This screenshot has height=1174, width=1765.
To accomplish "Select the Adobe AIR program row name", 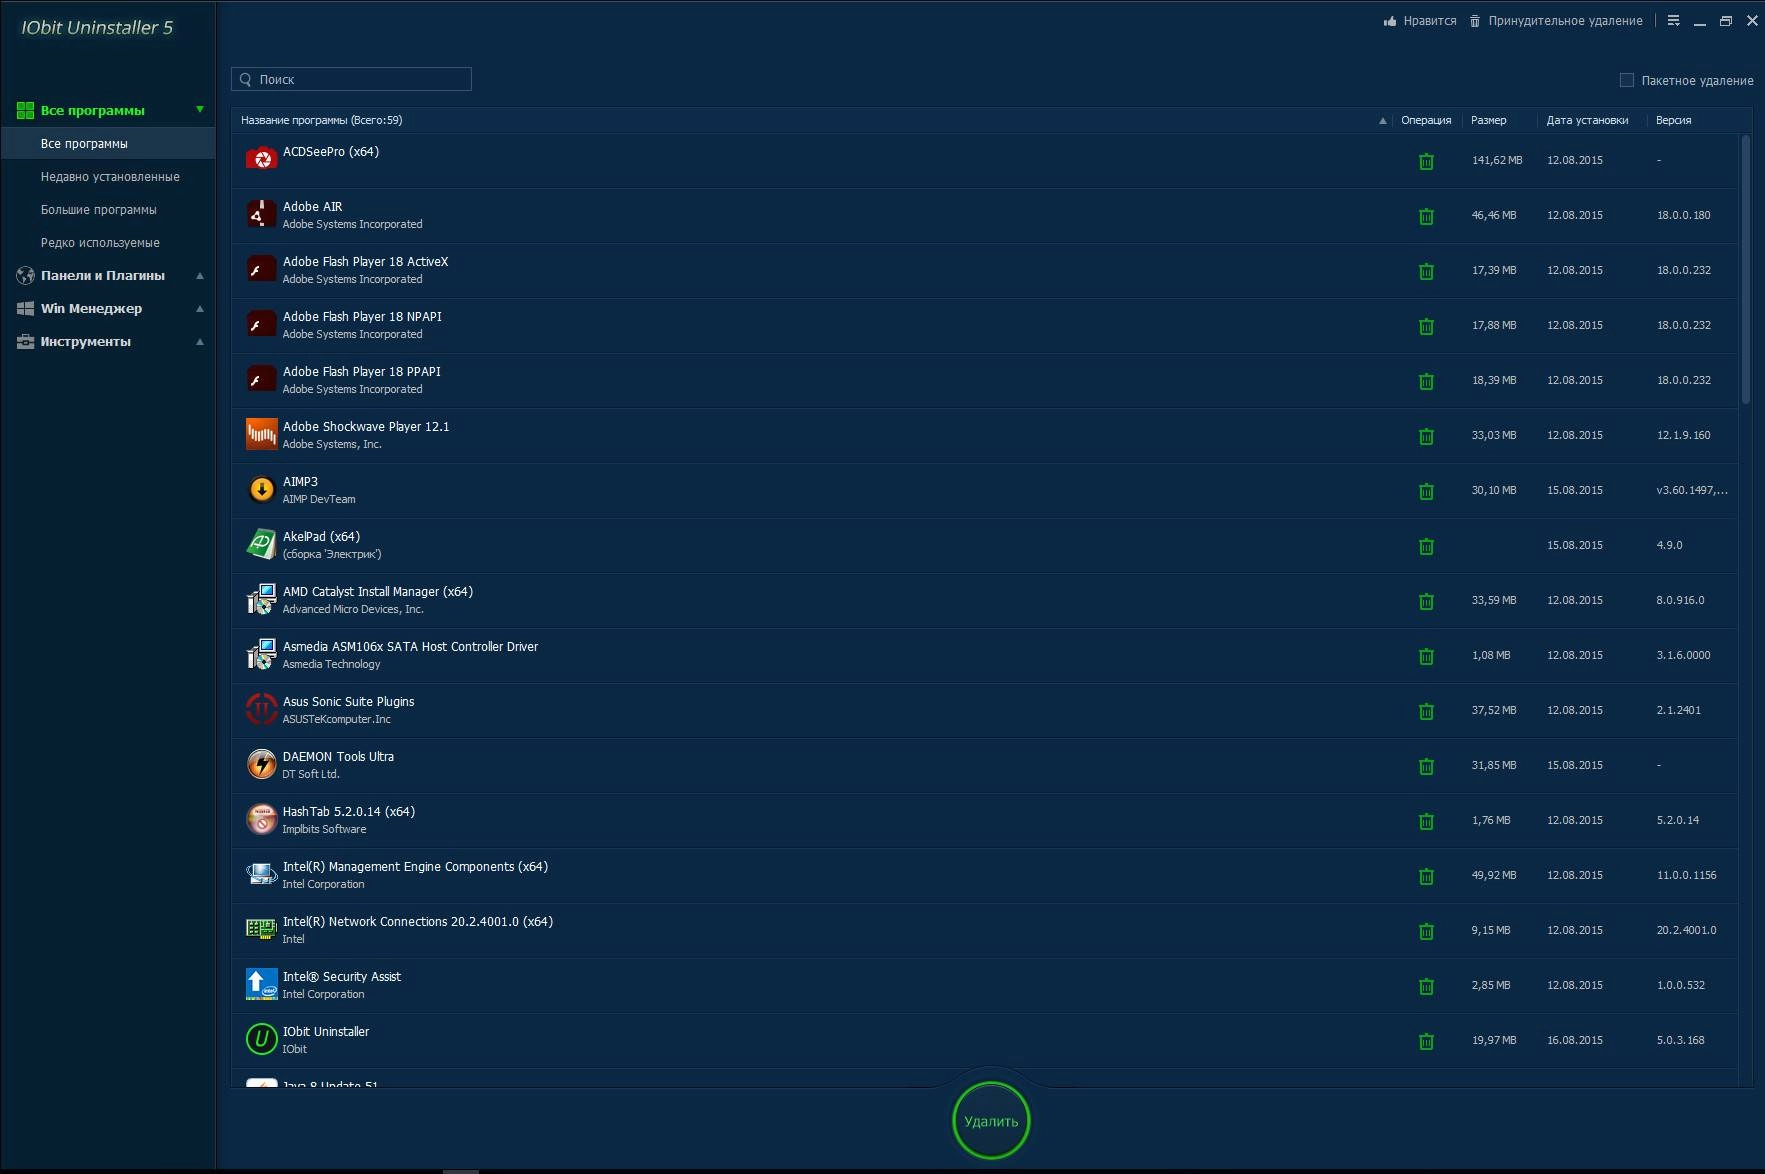I will click(312, 207).
